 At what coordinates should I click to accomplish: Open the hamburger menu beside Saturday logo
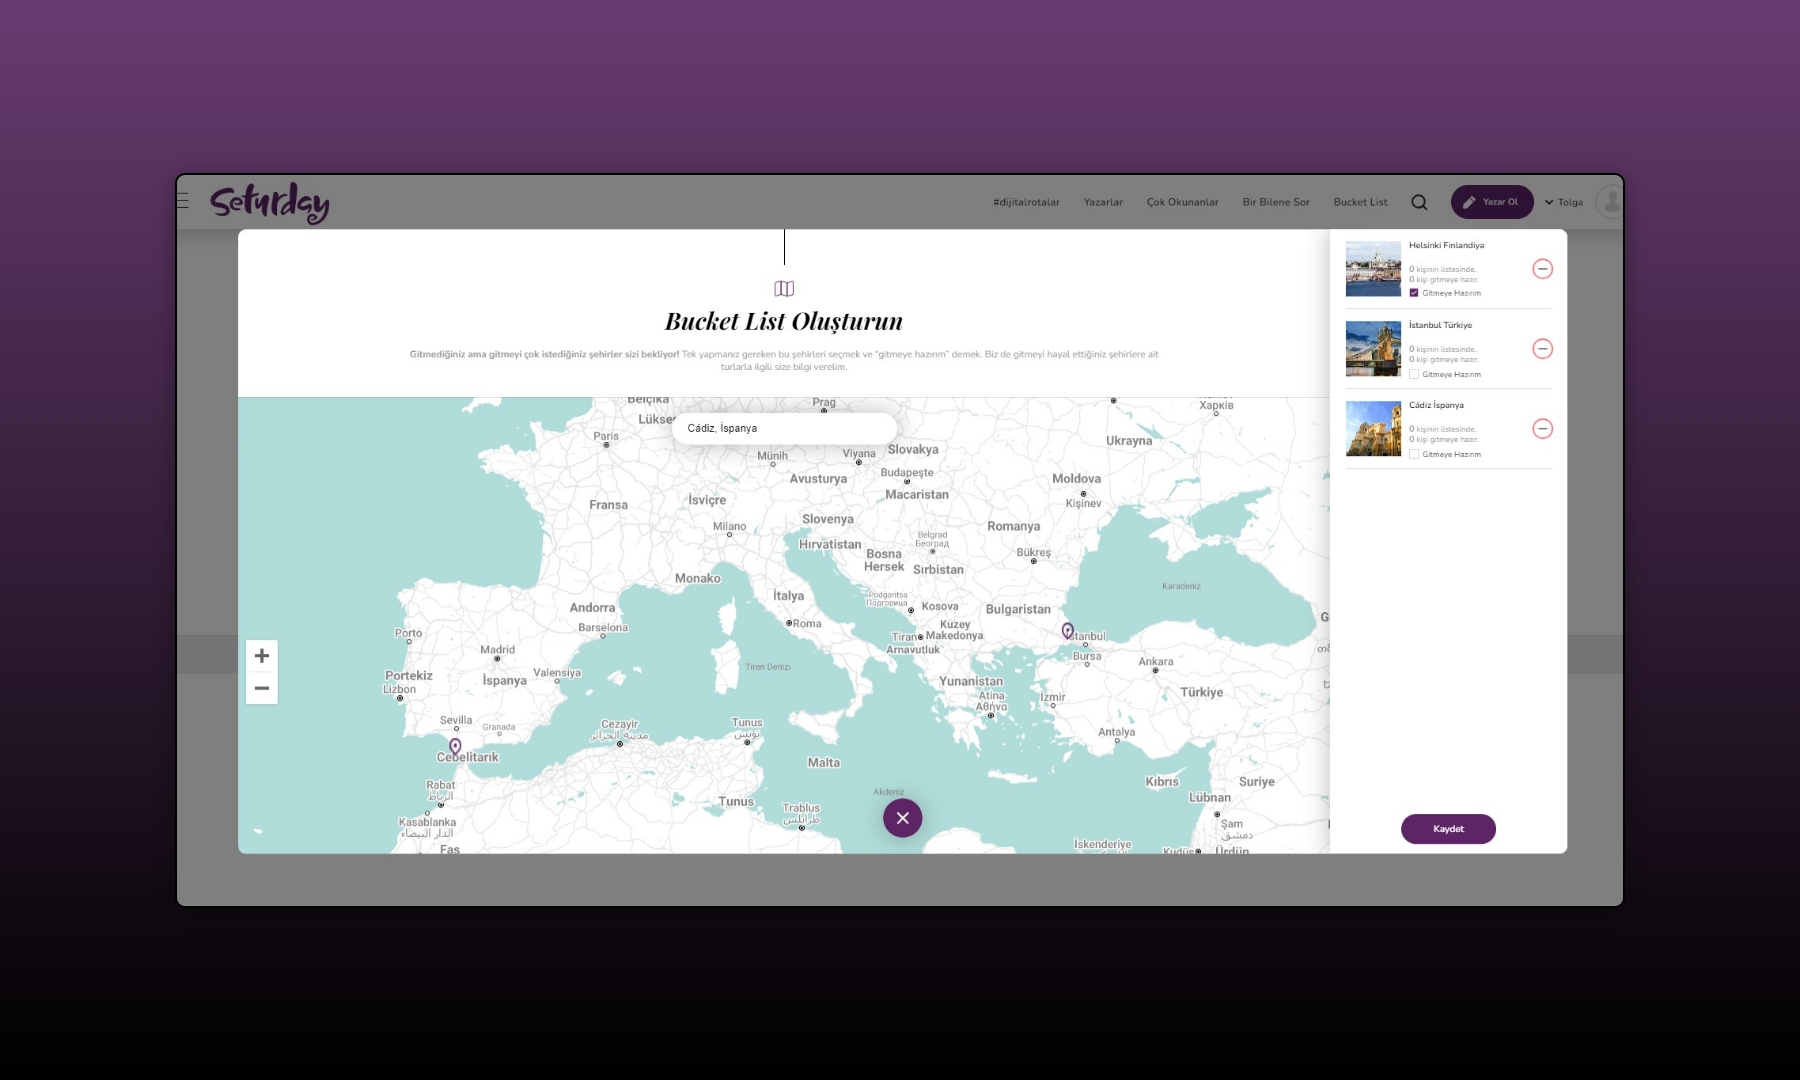coord(182,201)
